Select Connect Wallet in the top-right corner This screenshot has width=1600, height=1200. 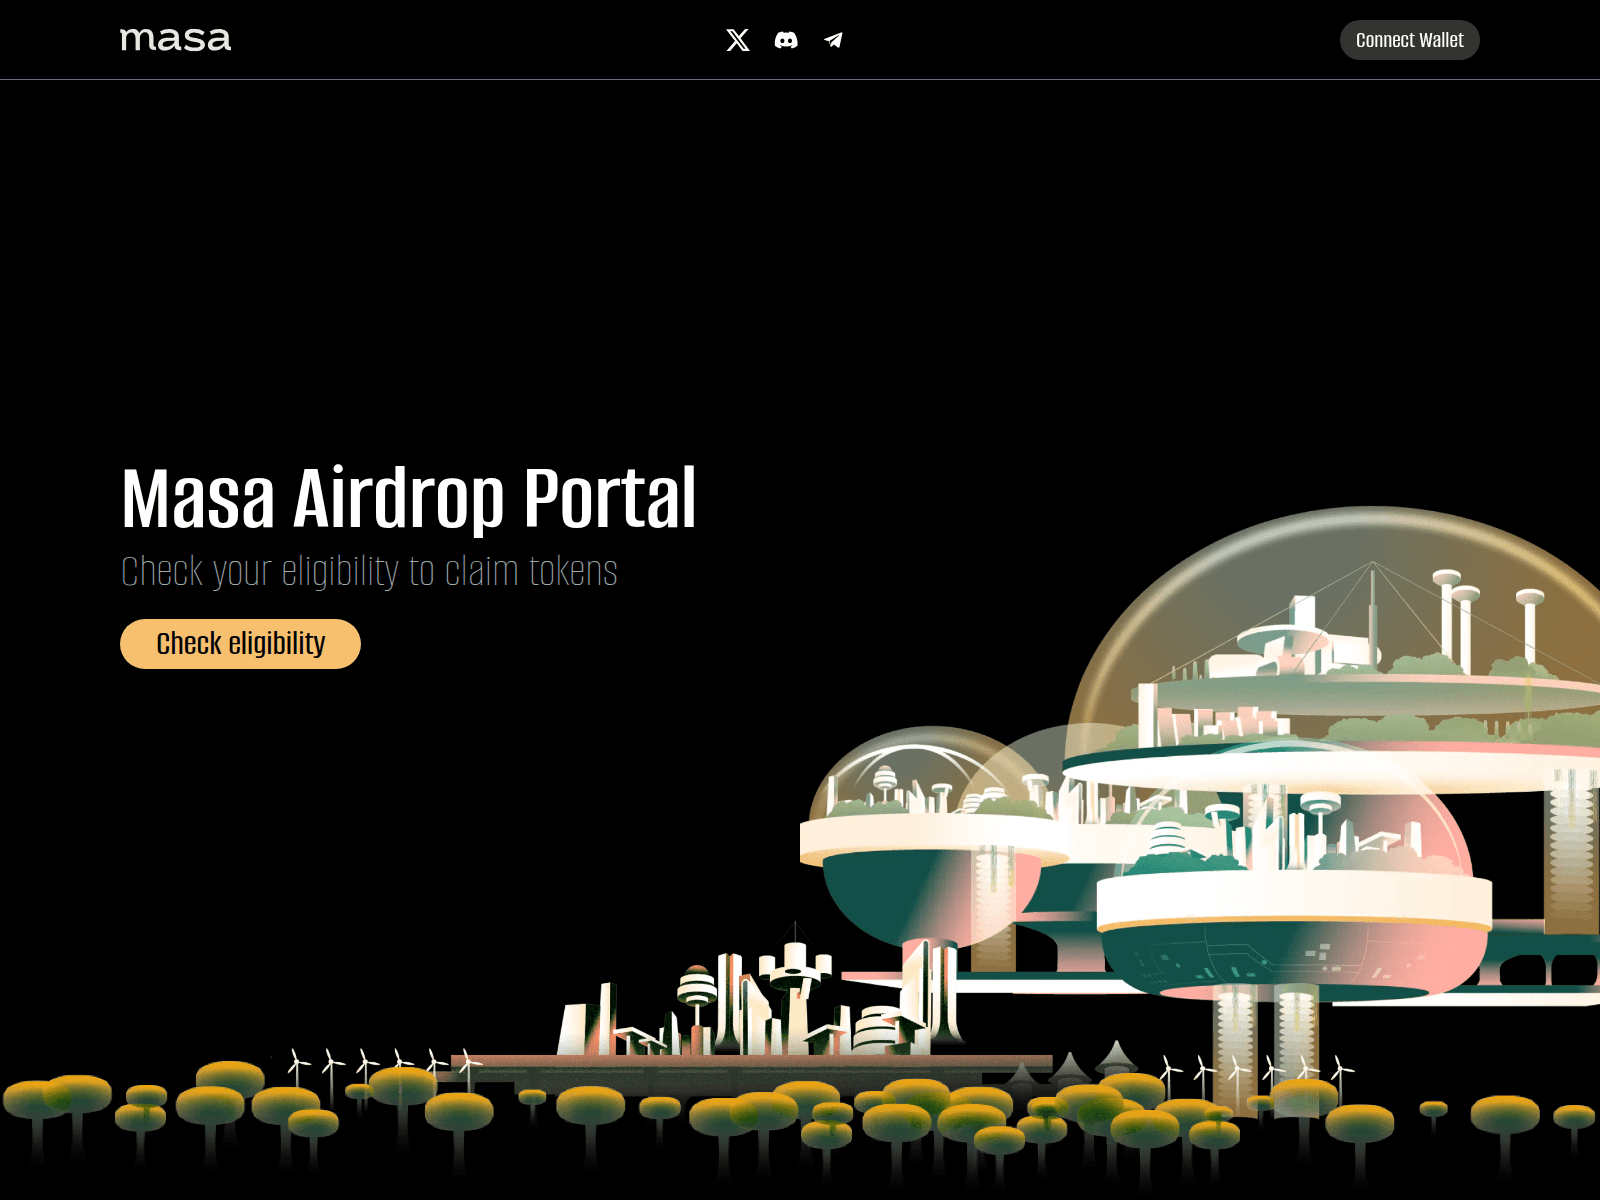point(1409,40)
